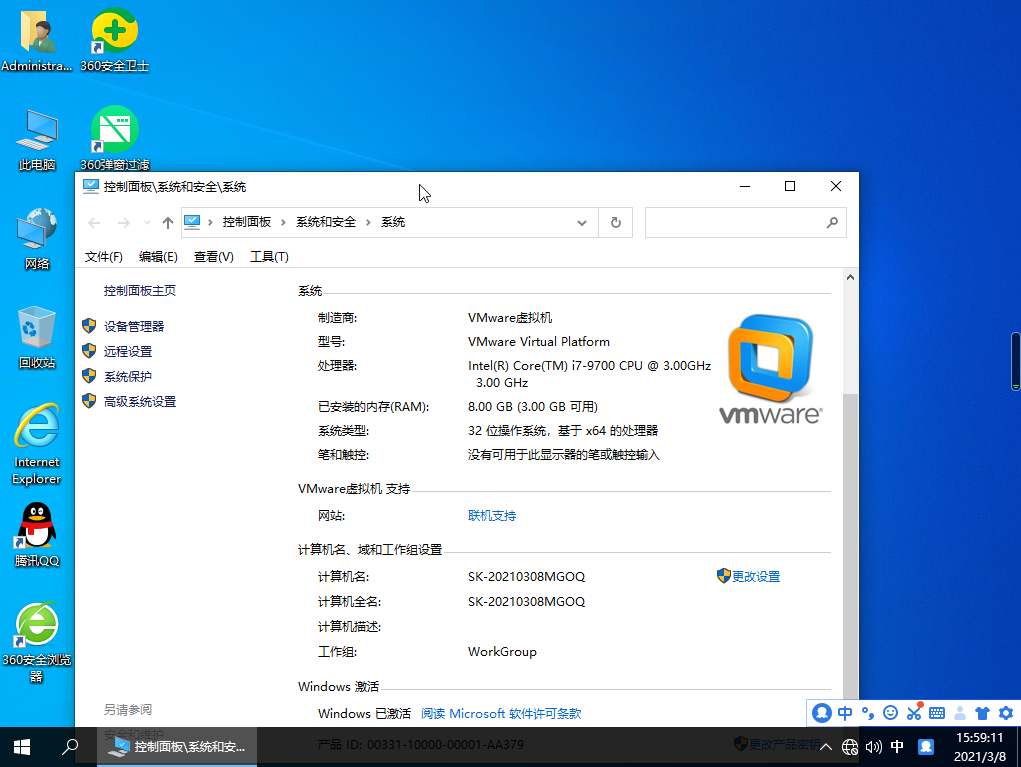Go up one level with the up arrow
Screen dimensions: 1021x767
pos(167,223)
